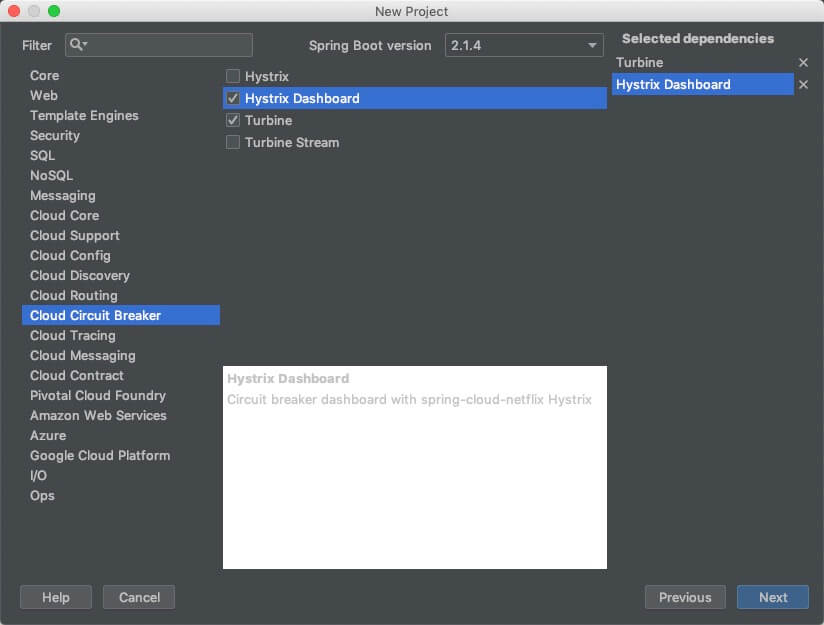Uncheck the Hystrix Dashboard checkbox
This screenshot has height=625, width=824.
pyautogui.click(x=233, y=98)
